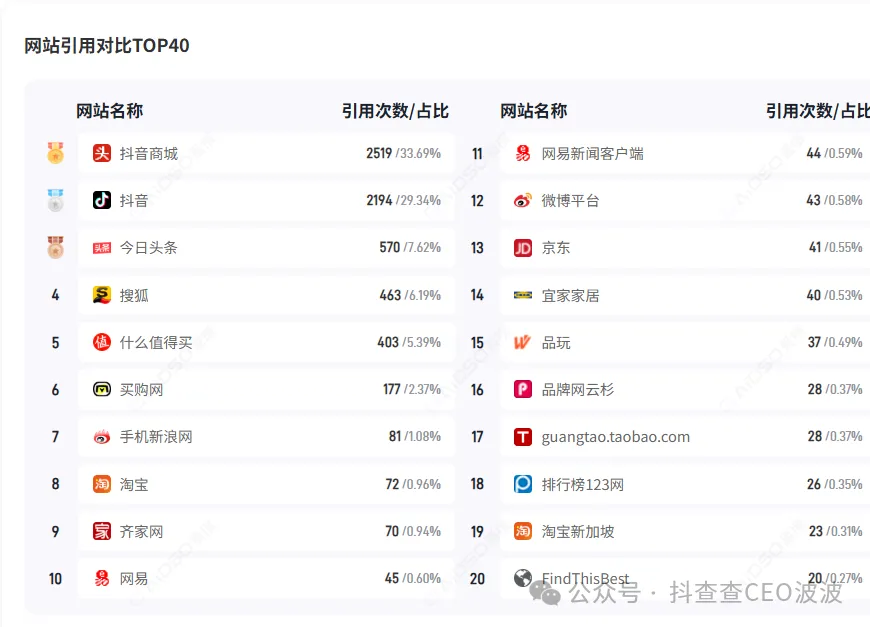Click the left 引用次数/占比 column header

(x=395, y=111)
